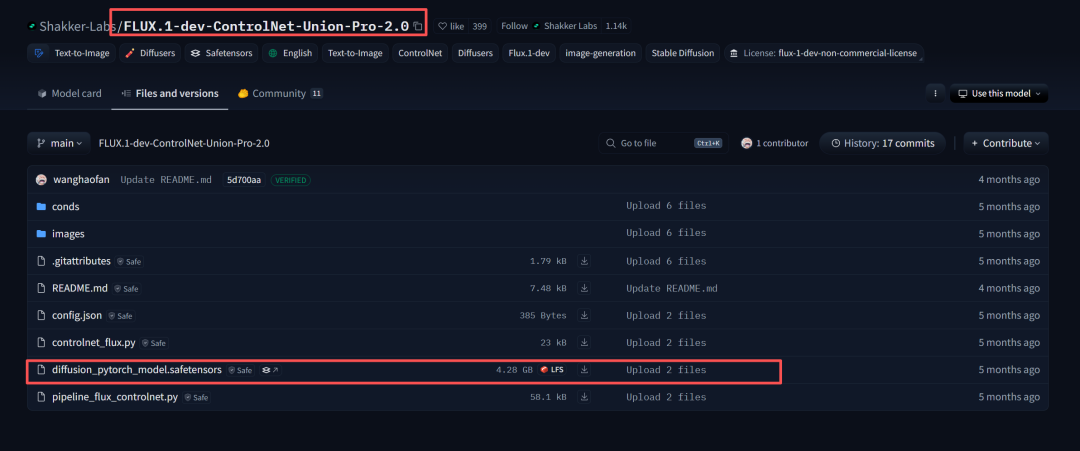Click the 399 likes count

(x=480, y=26)
